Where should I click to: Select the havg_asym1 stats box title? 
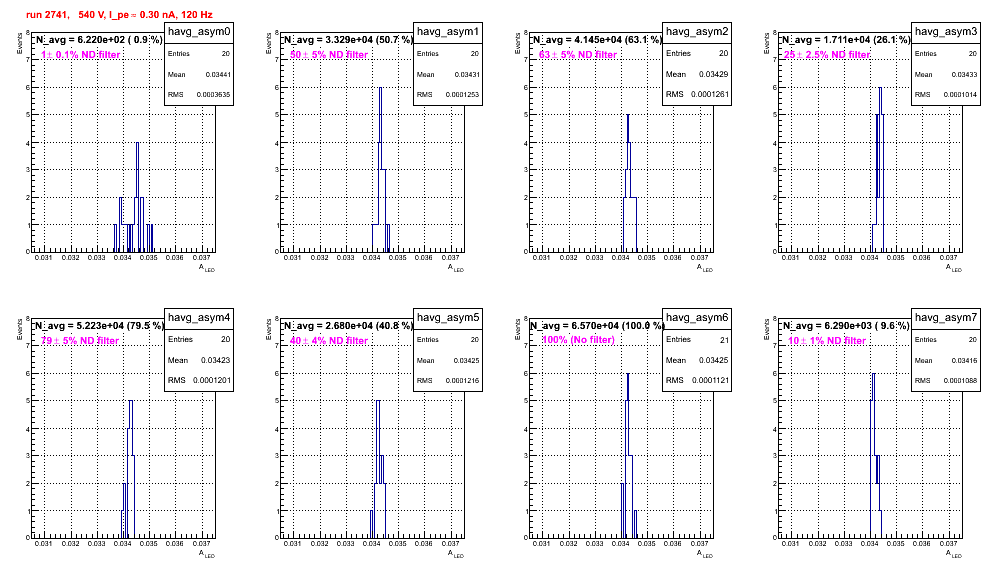pyautogui.click(x=448, y=32)
